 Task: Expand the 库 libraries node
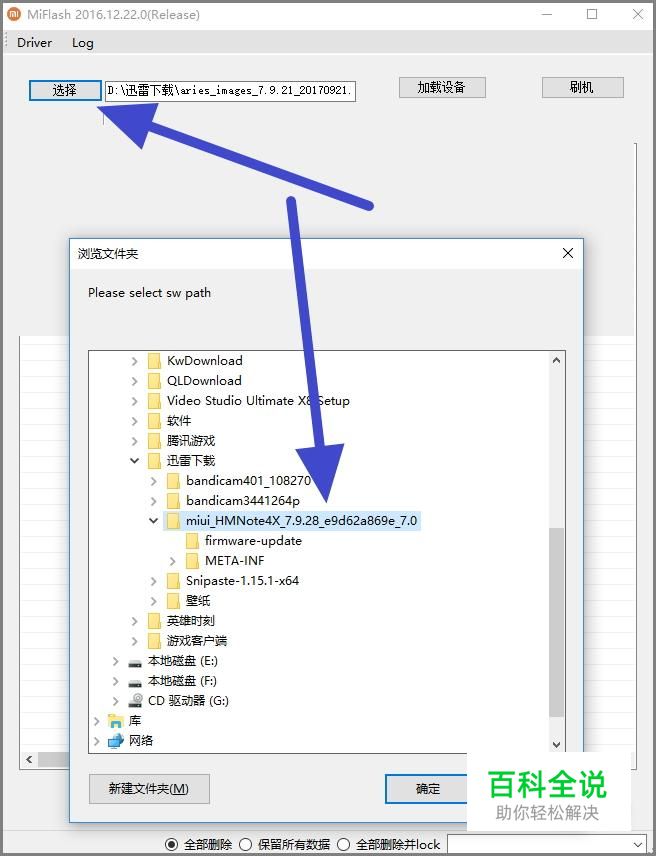tap(97, 721)
